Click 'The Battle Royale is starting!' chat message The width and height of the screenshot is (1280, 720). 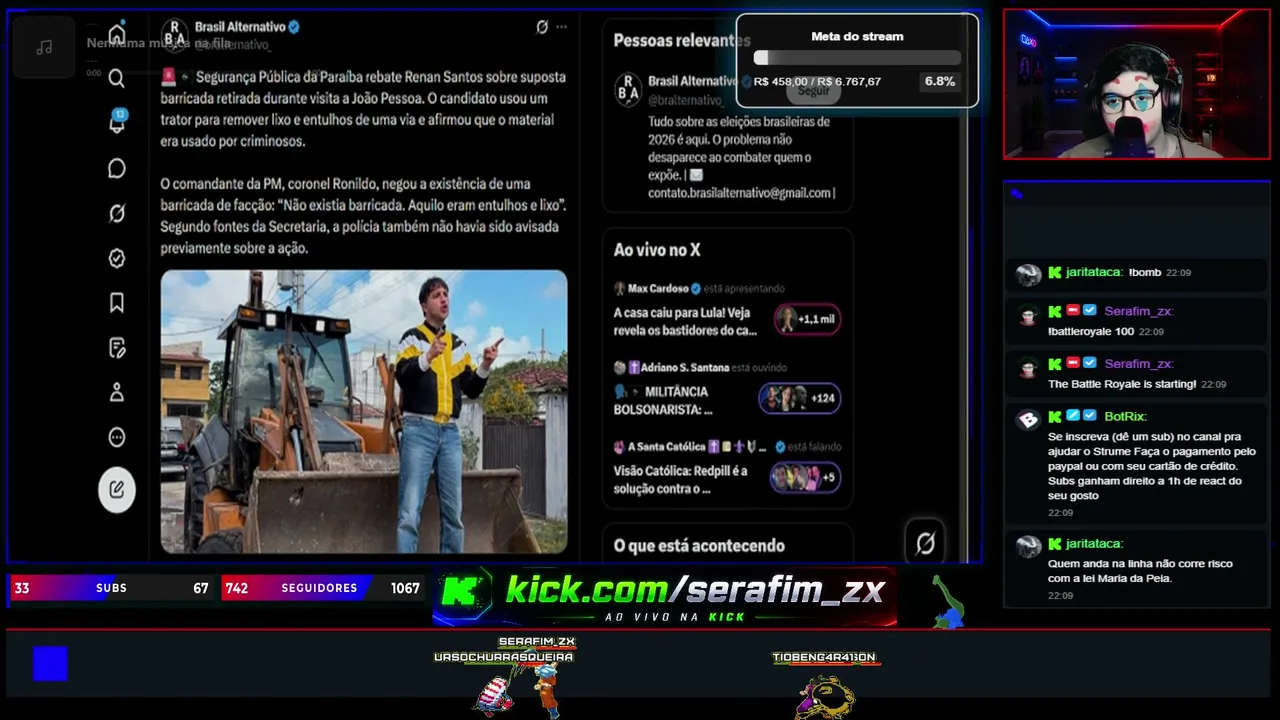pos(1122,384)
